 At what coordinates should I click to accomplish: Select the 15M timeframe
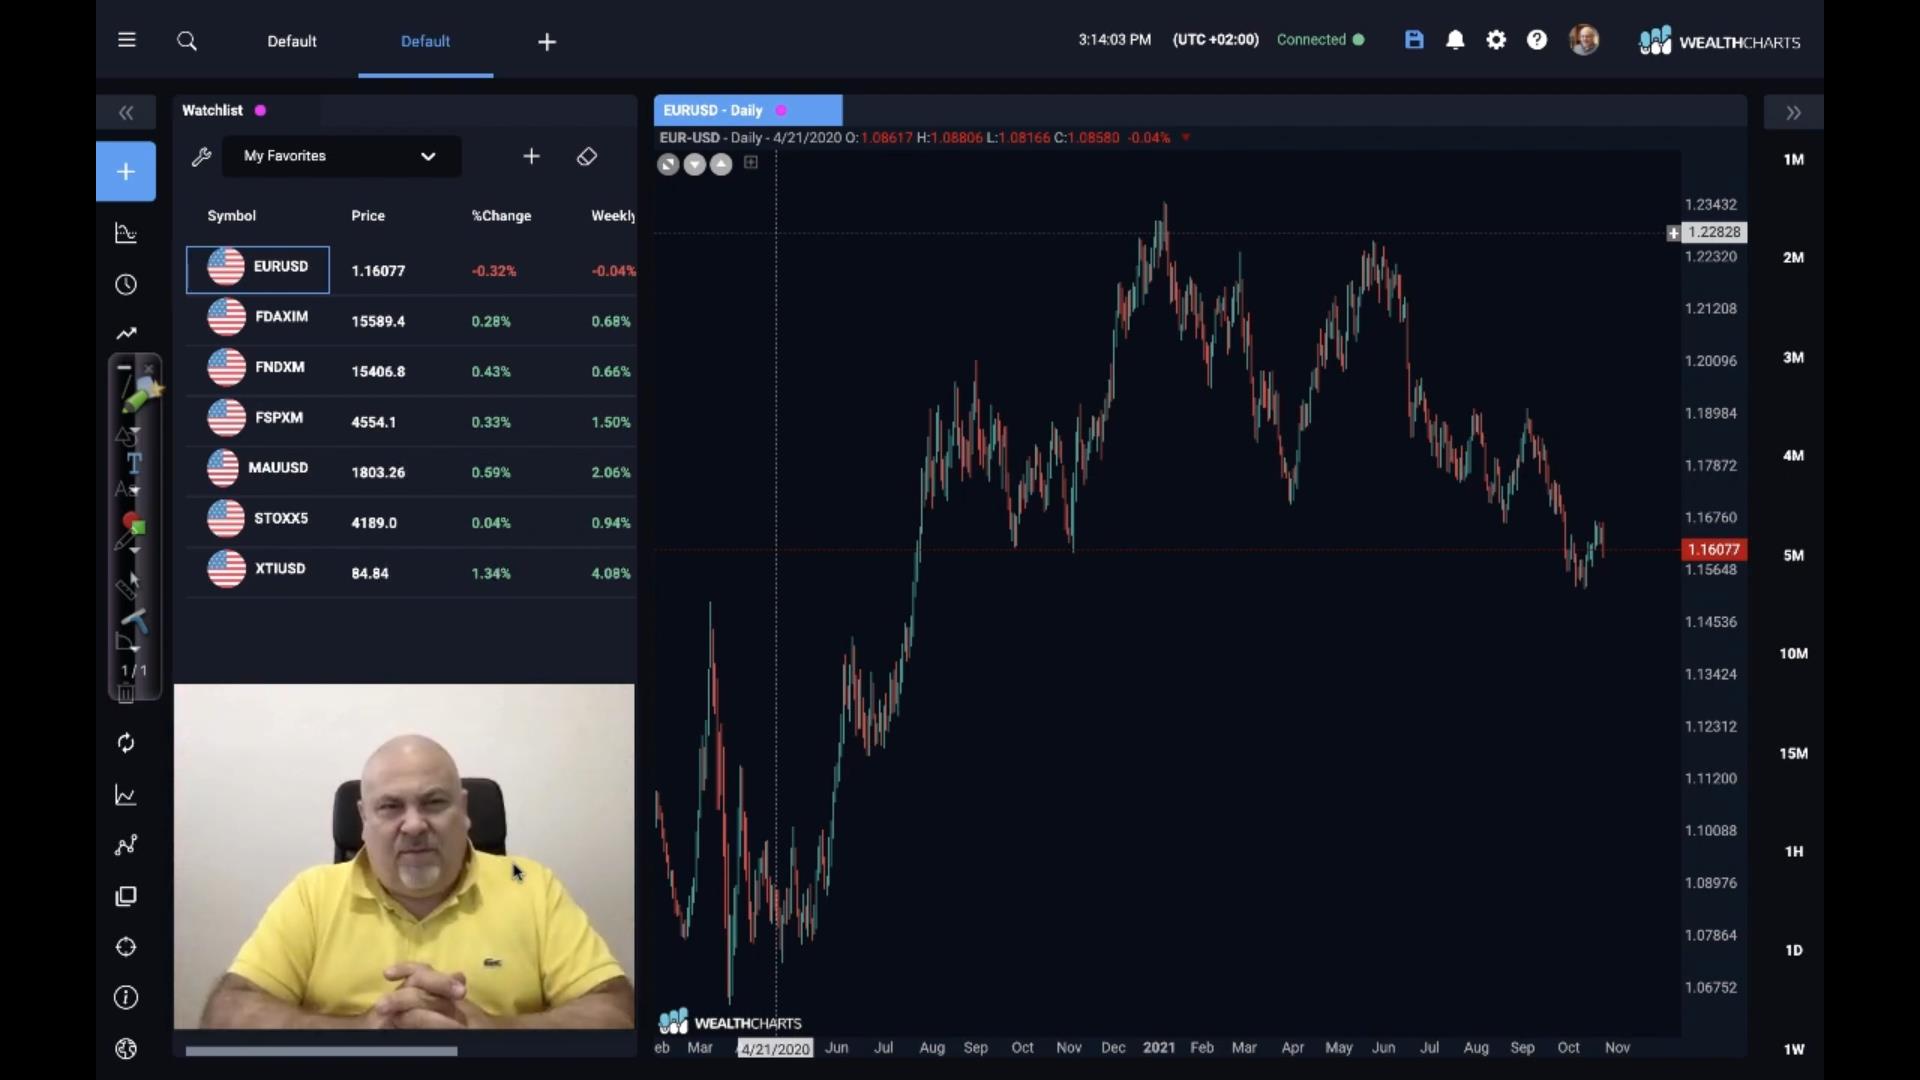pyautogui.click(x=1794, y=753)
